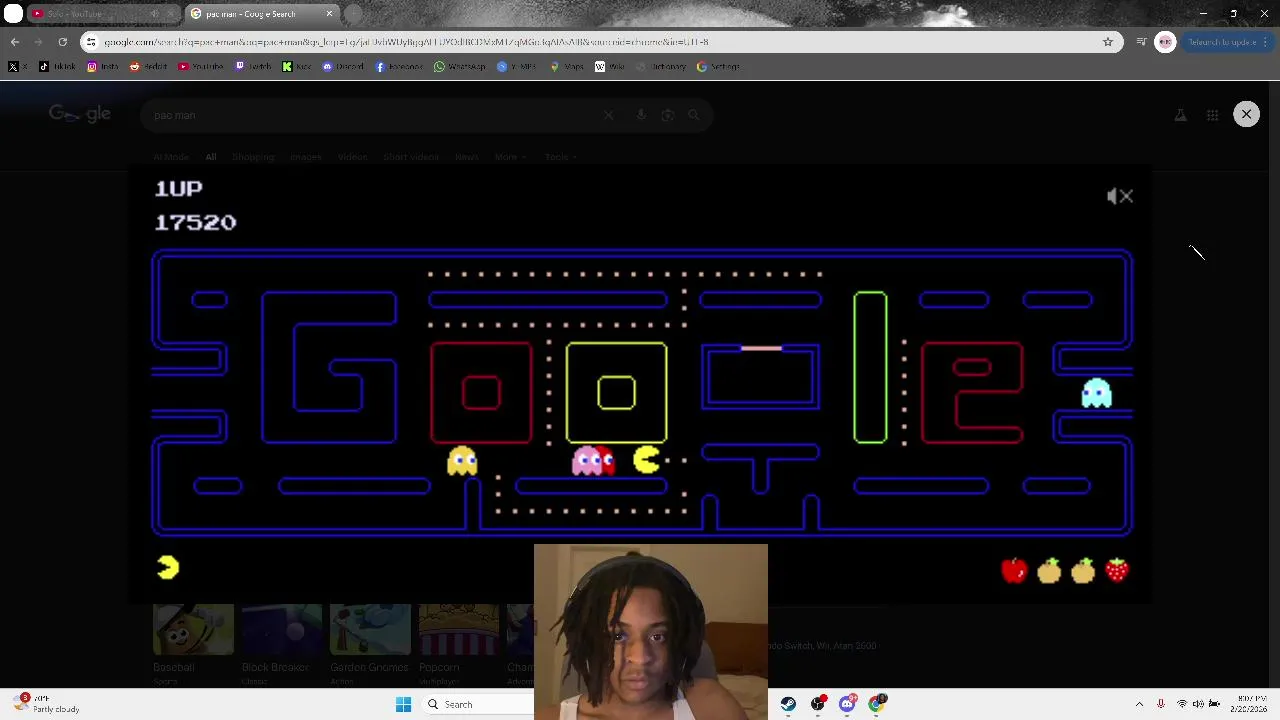Viewport: 1280px width, 720px height.
Task: Open Search Labs flask icon
Action: coord(1180,115)
